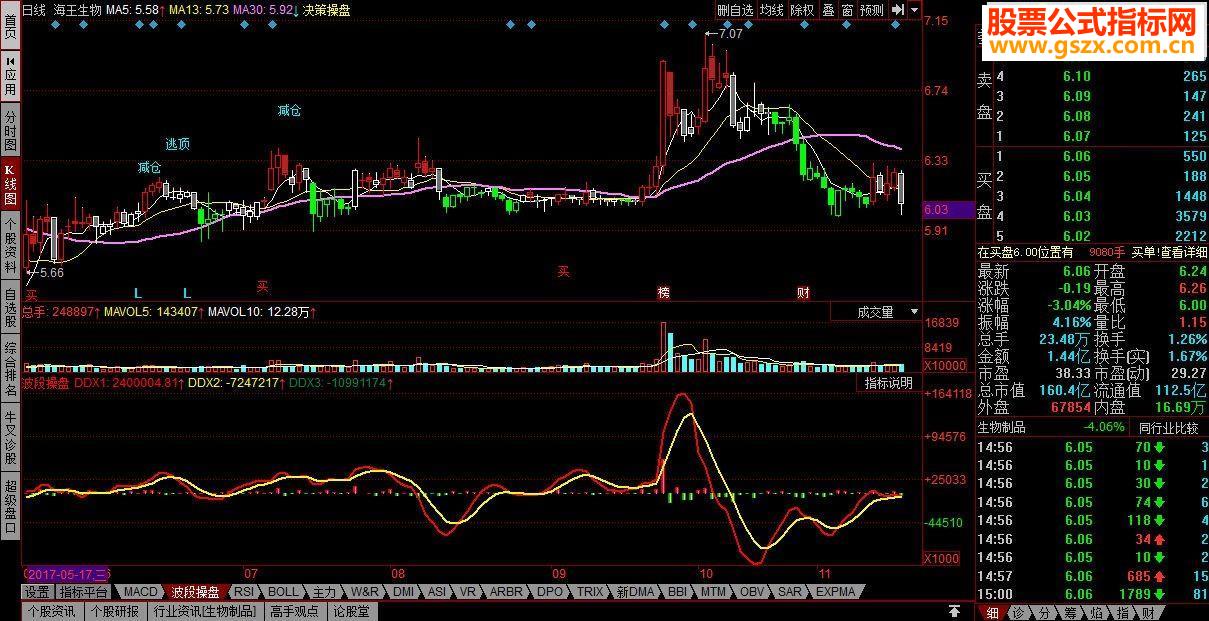Image resolution: width=1209 pixels, height=621 pixels.
Task: Click the 财 marker under the chart
Action: pyautogui.click(x=802, y=293)
